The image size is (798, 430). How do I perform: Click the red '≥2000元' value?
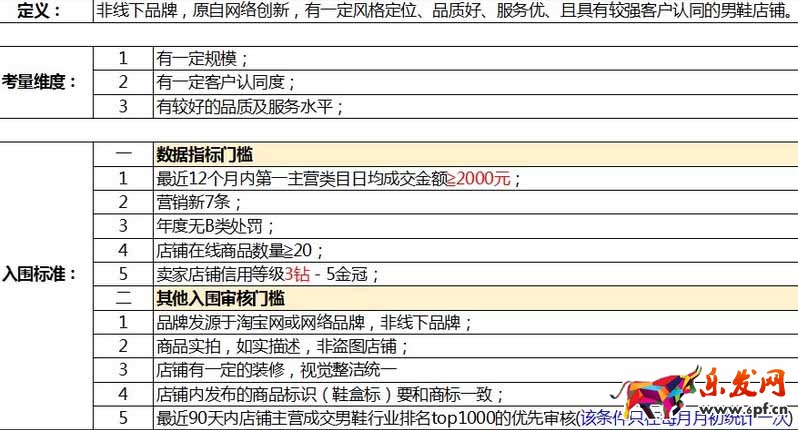coord(478,179)
